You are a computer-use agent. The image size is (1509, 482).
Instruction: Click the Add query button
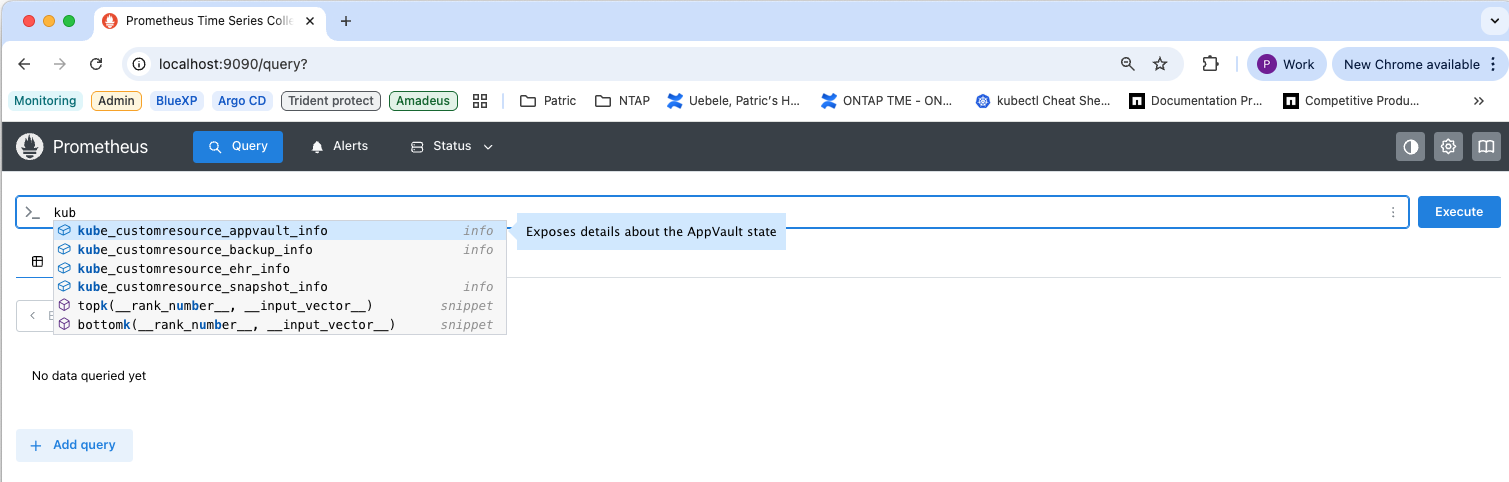(74, 445)
